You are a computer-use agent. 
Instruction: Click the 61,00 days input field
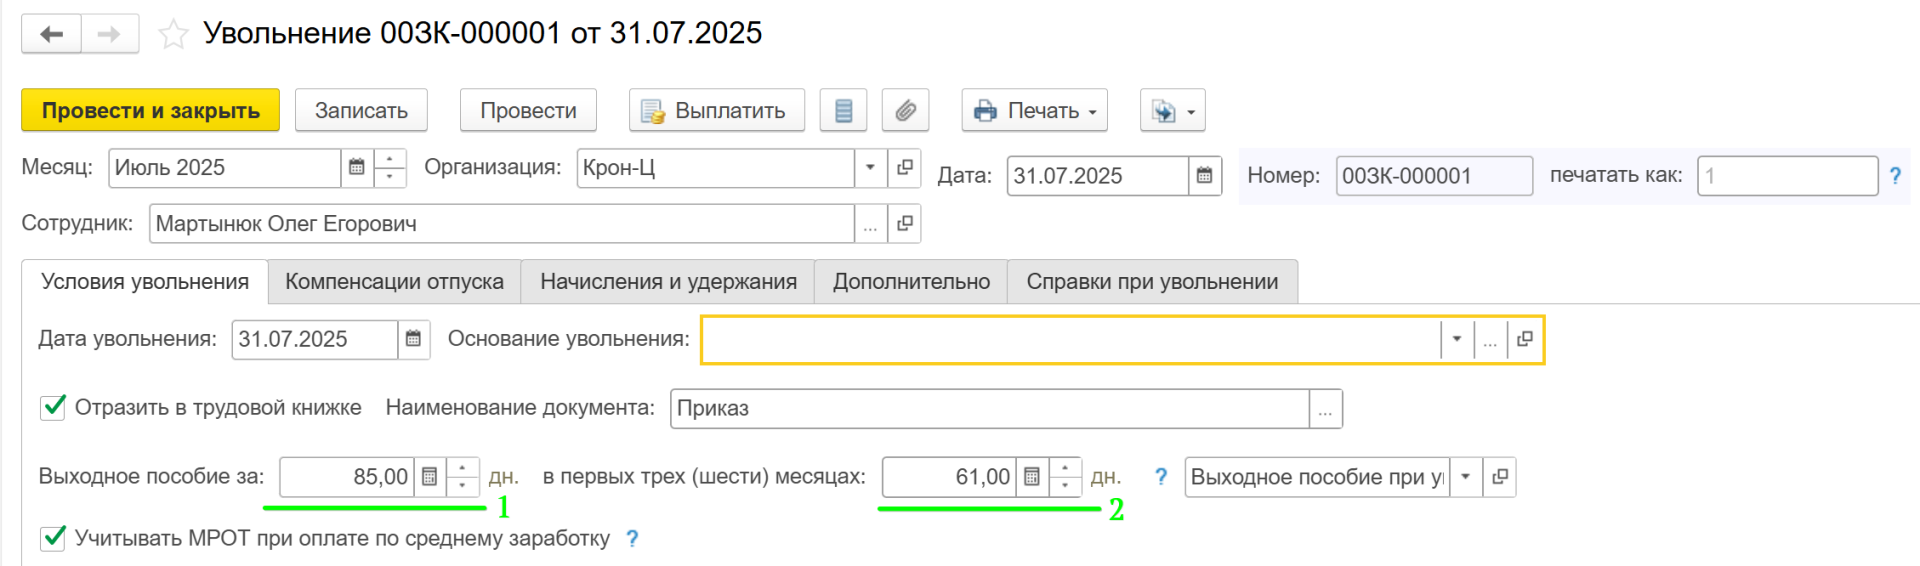tap(949, 477)
